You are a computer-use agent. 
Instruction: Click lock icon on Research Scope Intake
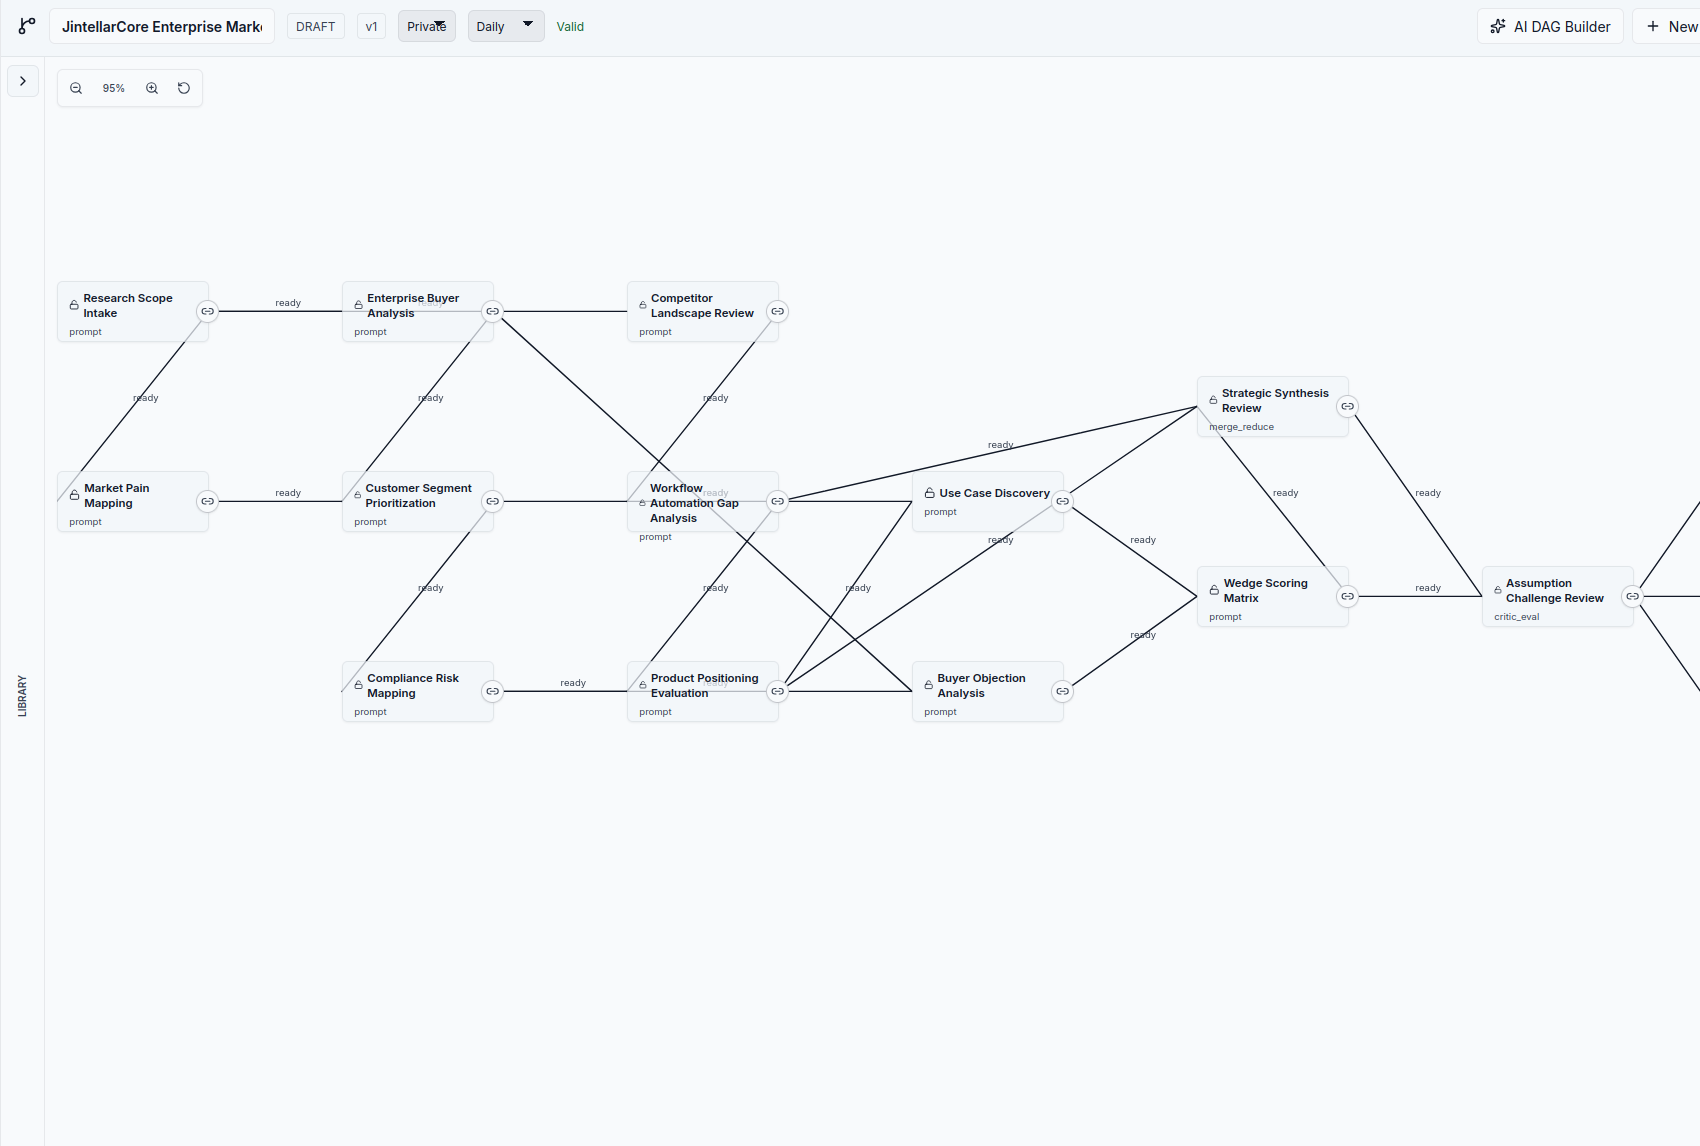click(x=74, y=305)
